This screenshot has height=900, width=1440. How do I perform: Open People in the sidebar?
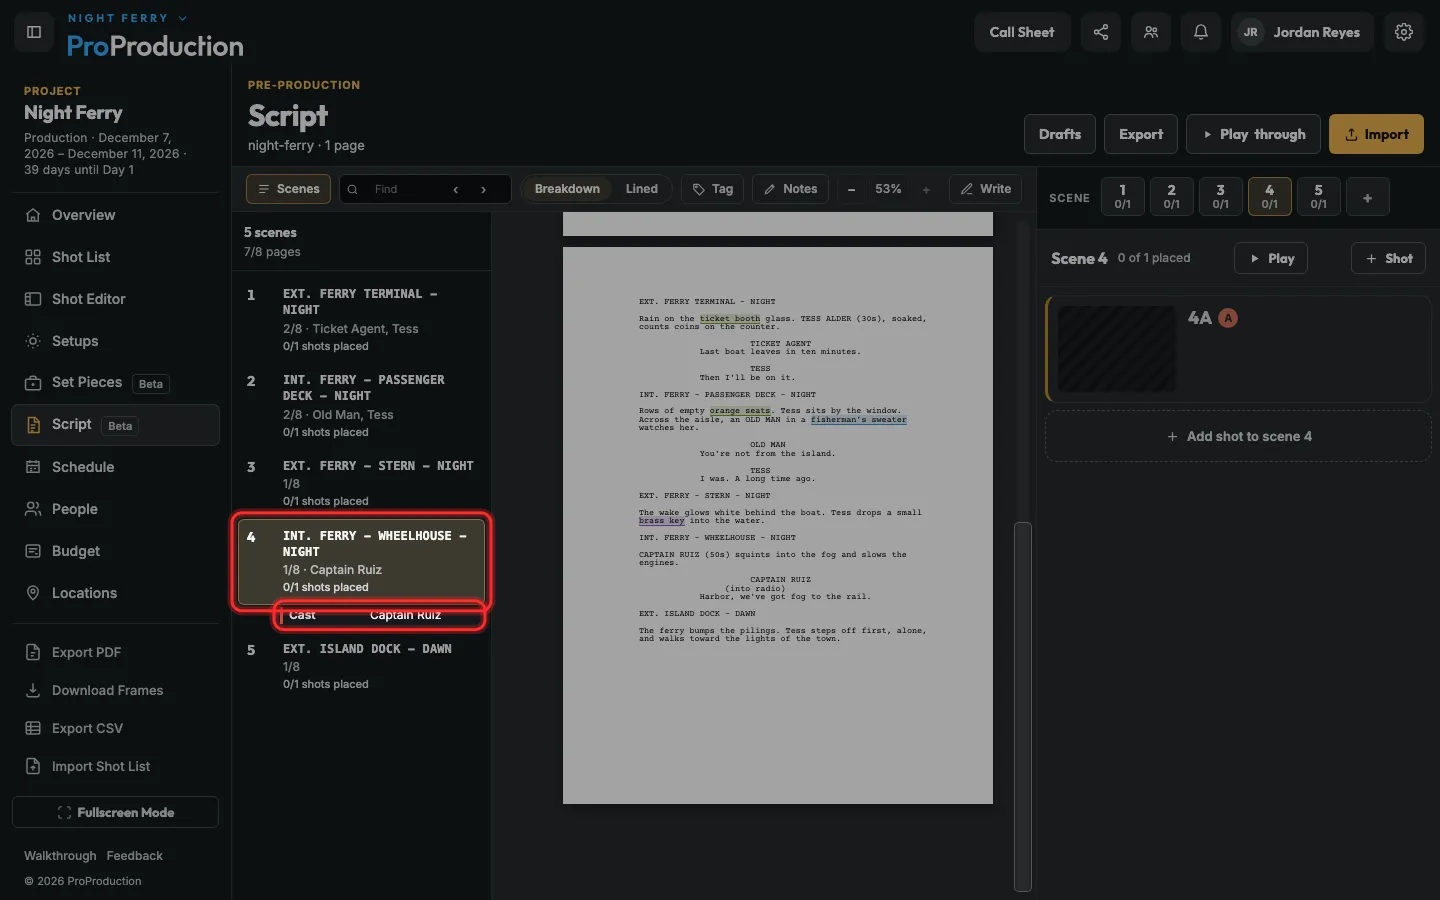(x=115, y=509)
